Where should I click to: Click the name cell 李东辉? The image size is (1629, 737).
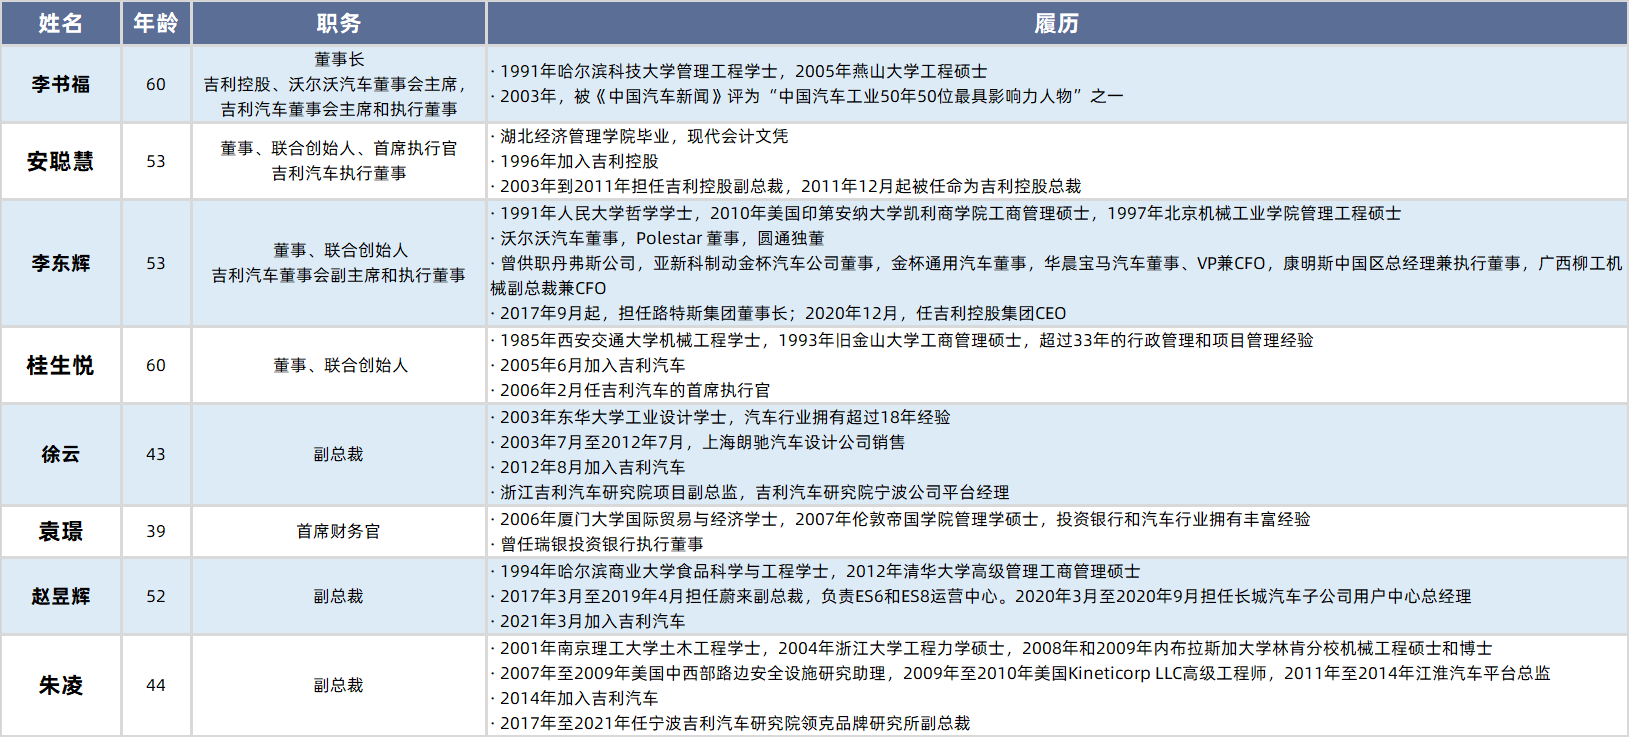(x=61, y=263)
